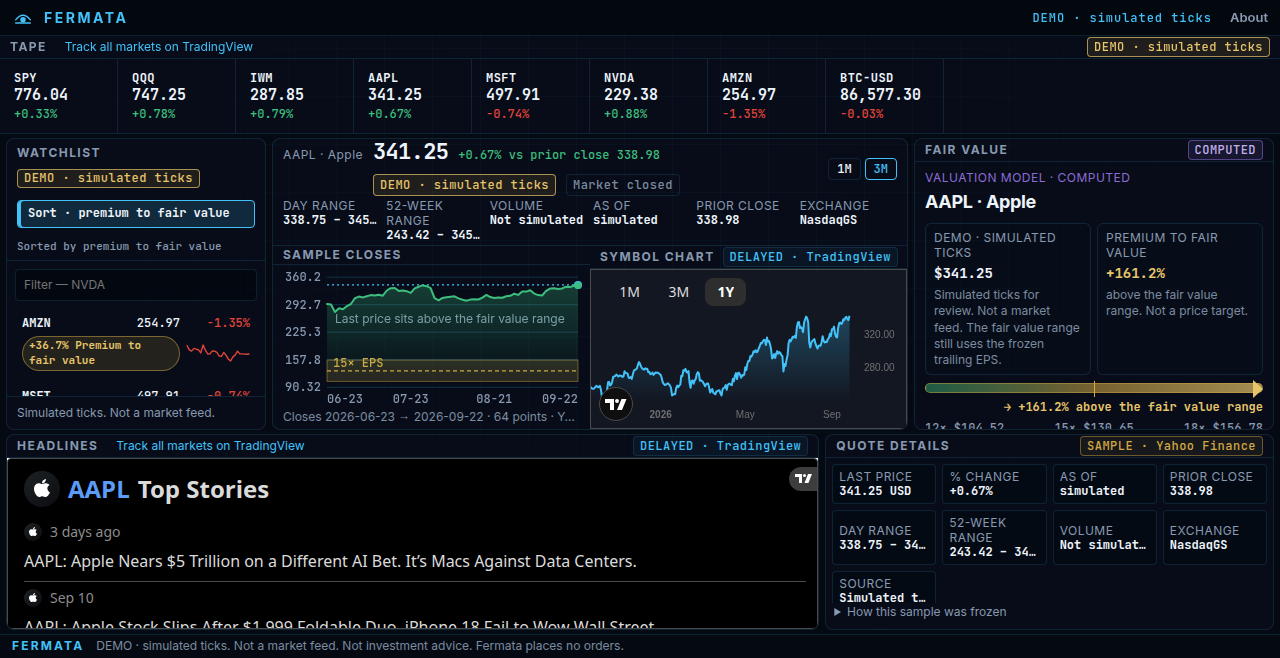
Task: Open 'Track all markets on TradingView' in the Tape
Action: point(159,47)
